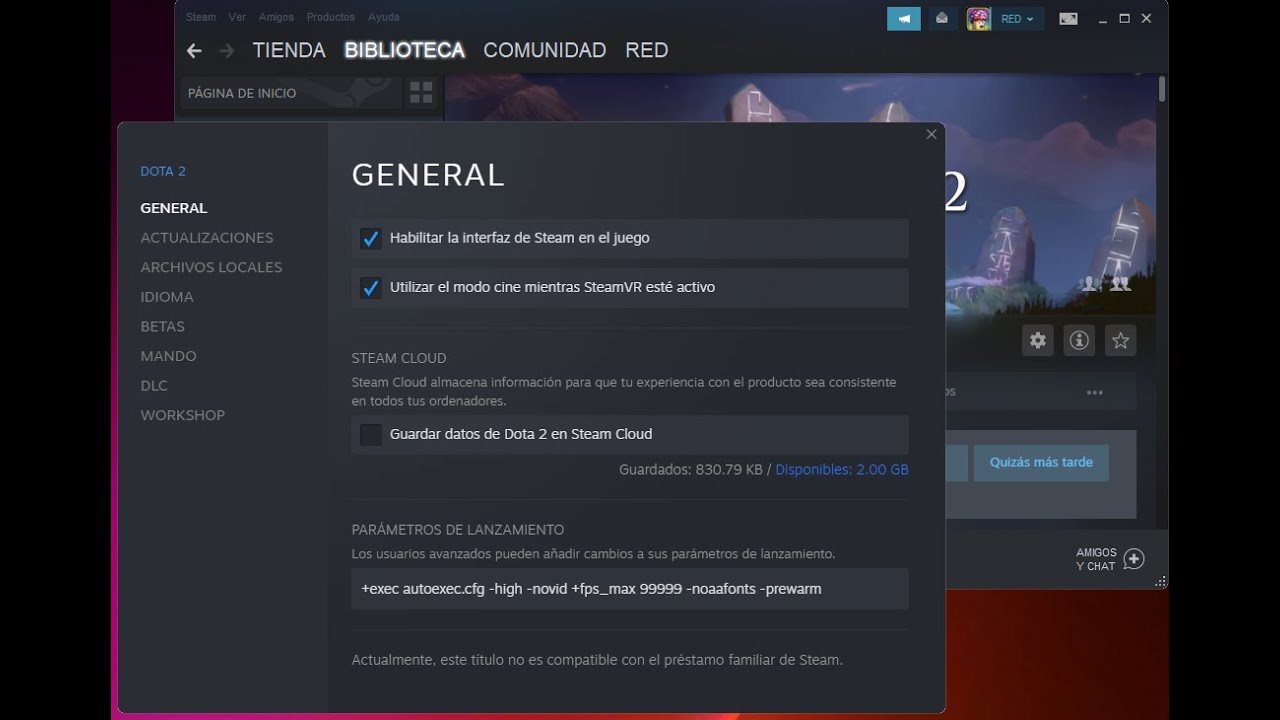Screen dimensions: 1280x720
Task: Add Dota 2 to favorites star
Action: point(1121,341)
